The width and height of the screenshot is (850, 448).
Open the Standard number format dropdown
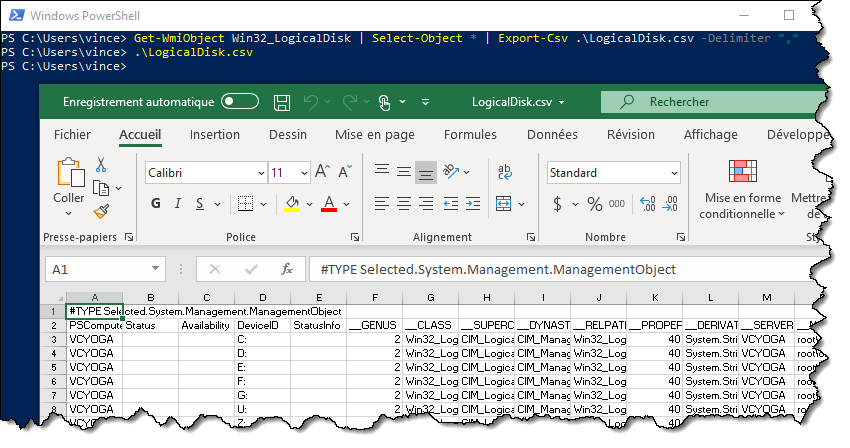pos(674,173)
